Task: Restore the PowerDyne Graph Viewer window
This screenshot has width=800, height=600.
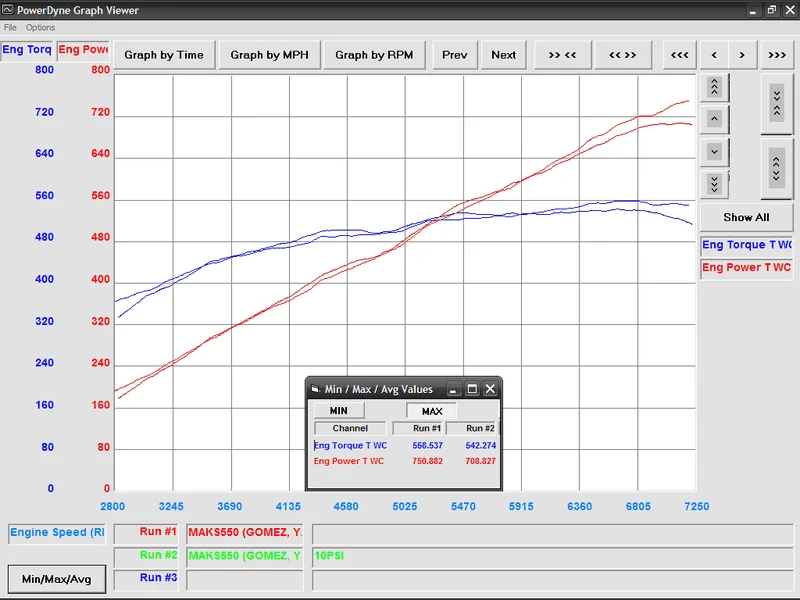Action: (x=772, y=10)
